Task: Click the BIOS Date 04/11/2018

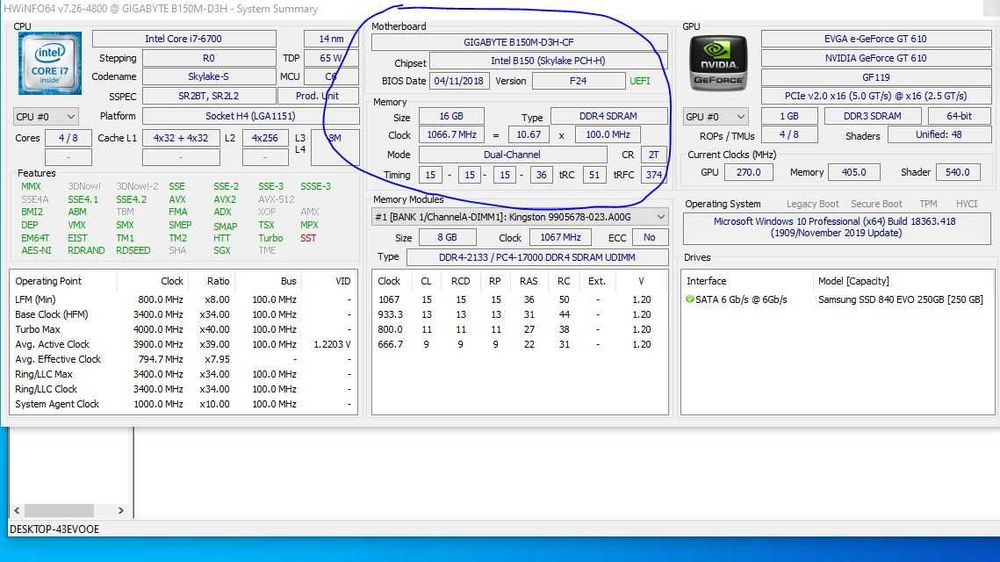Action: point(459,81)
